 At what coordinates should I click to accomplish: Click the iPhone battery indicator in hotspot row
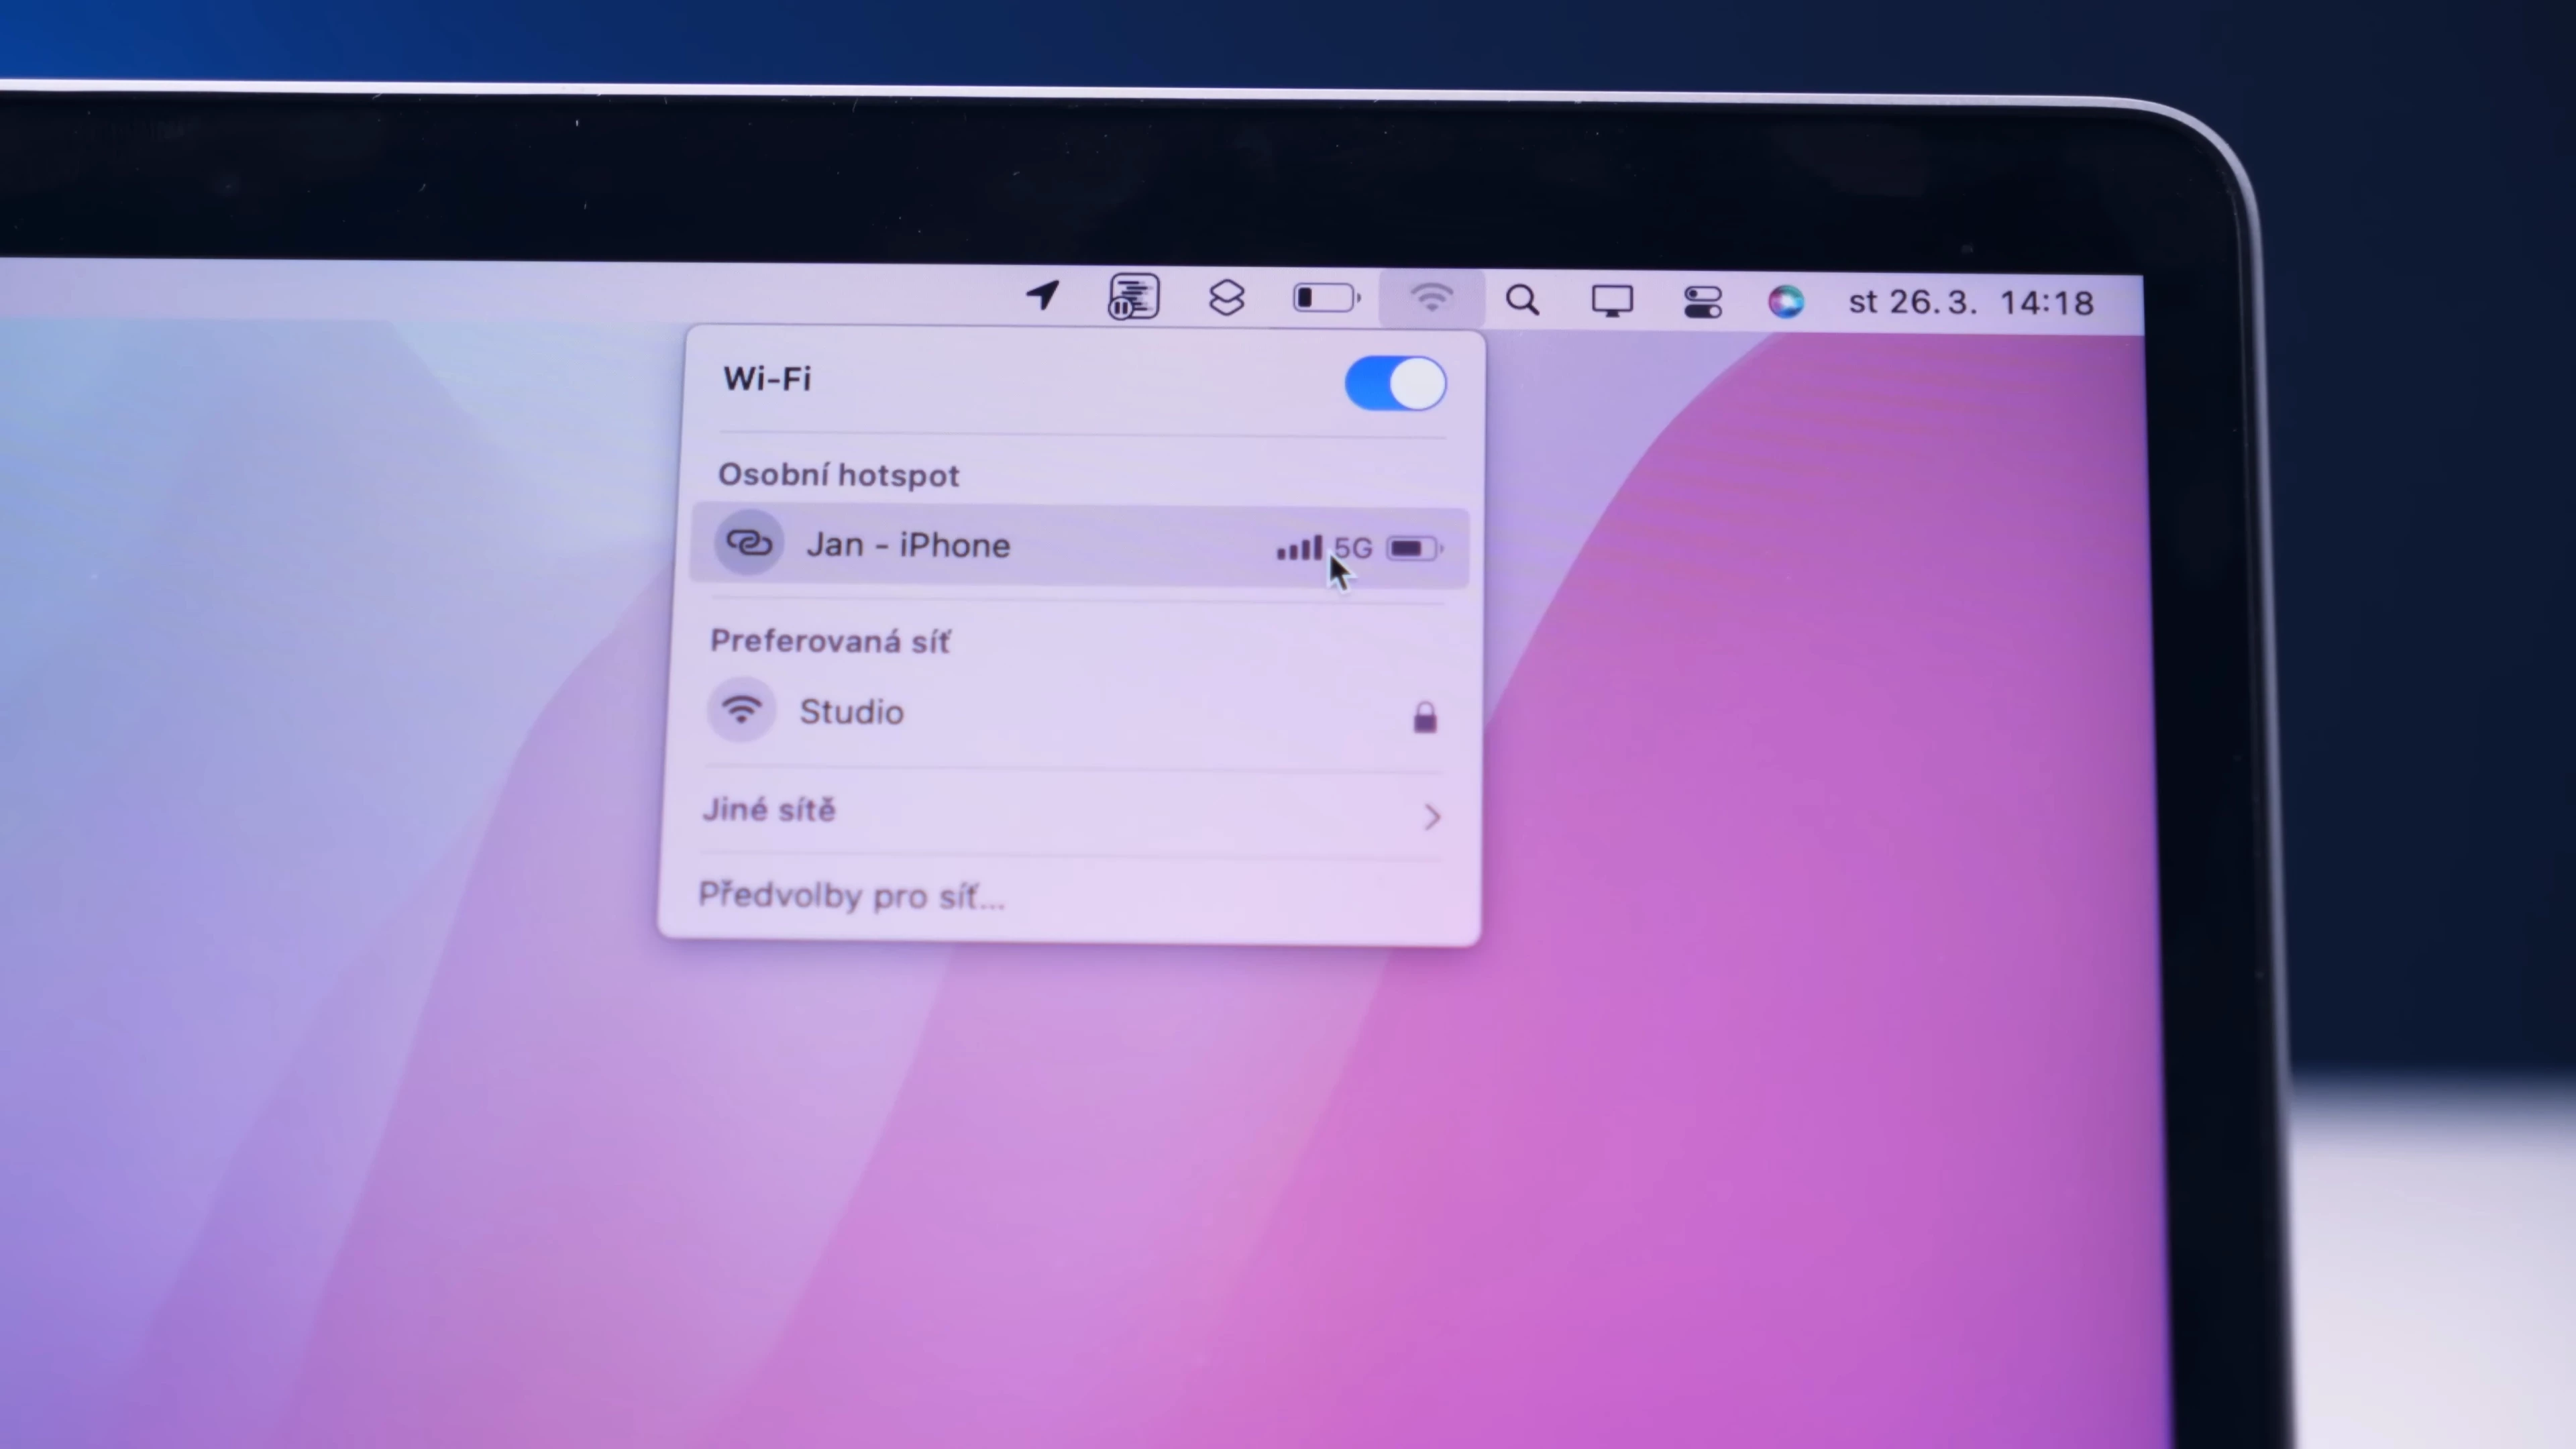click(x=1414, y=548)
